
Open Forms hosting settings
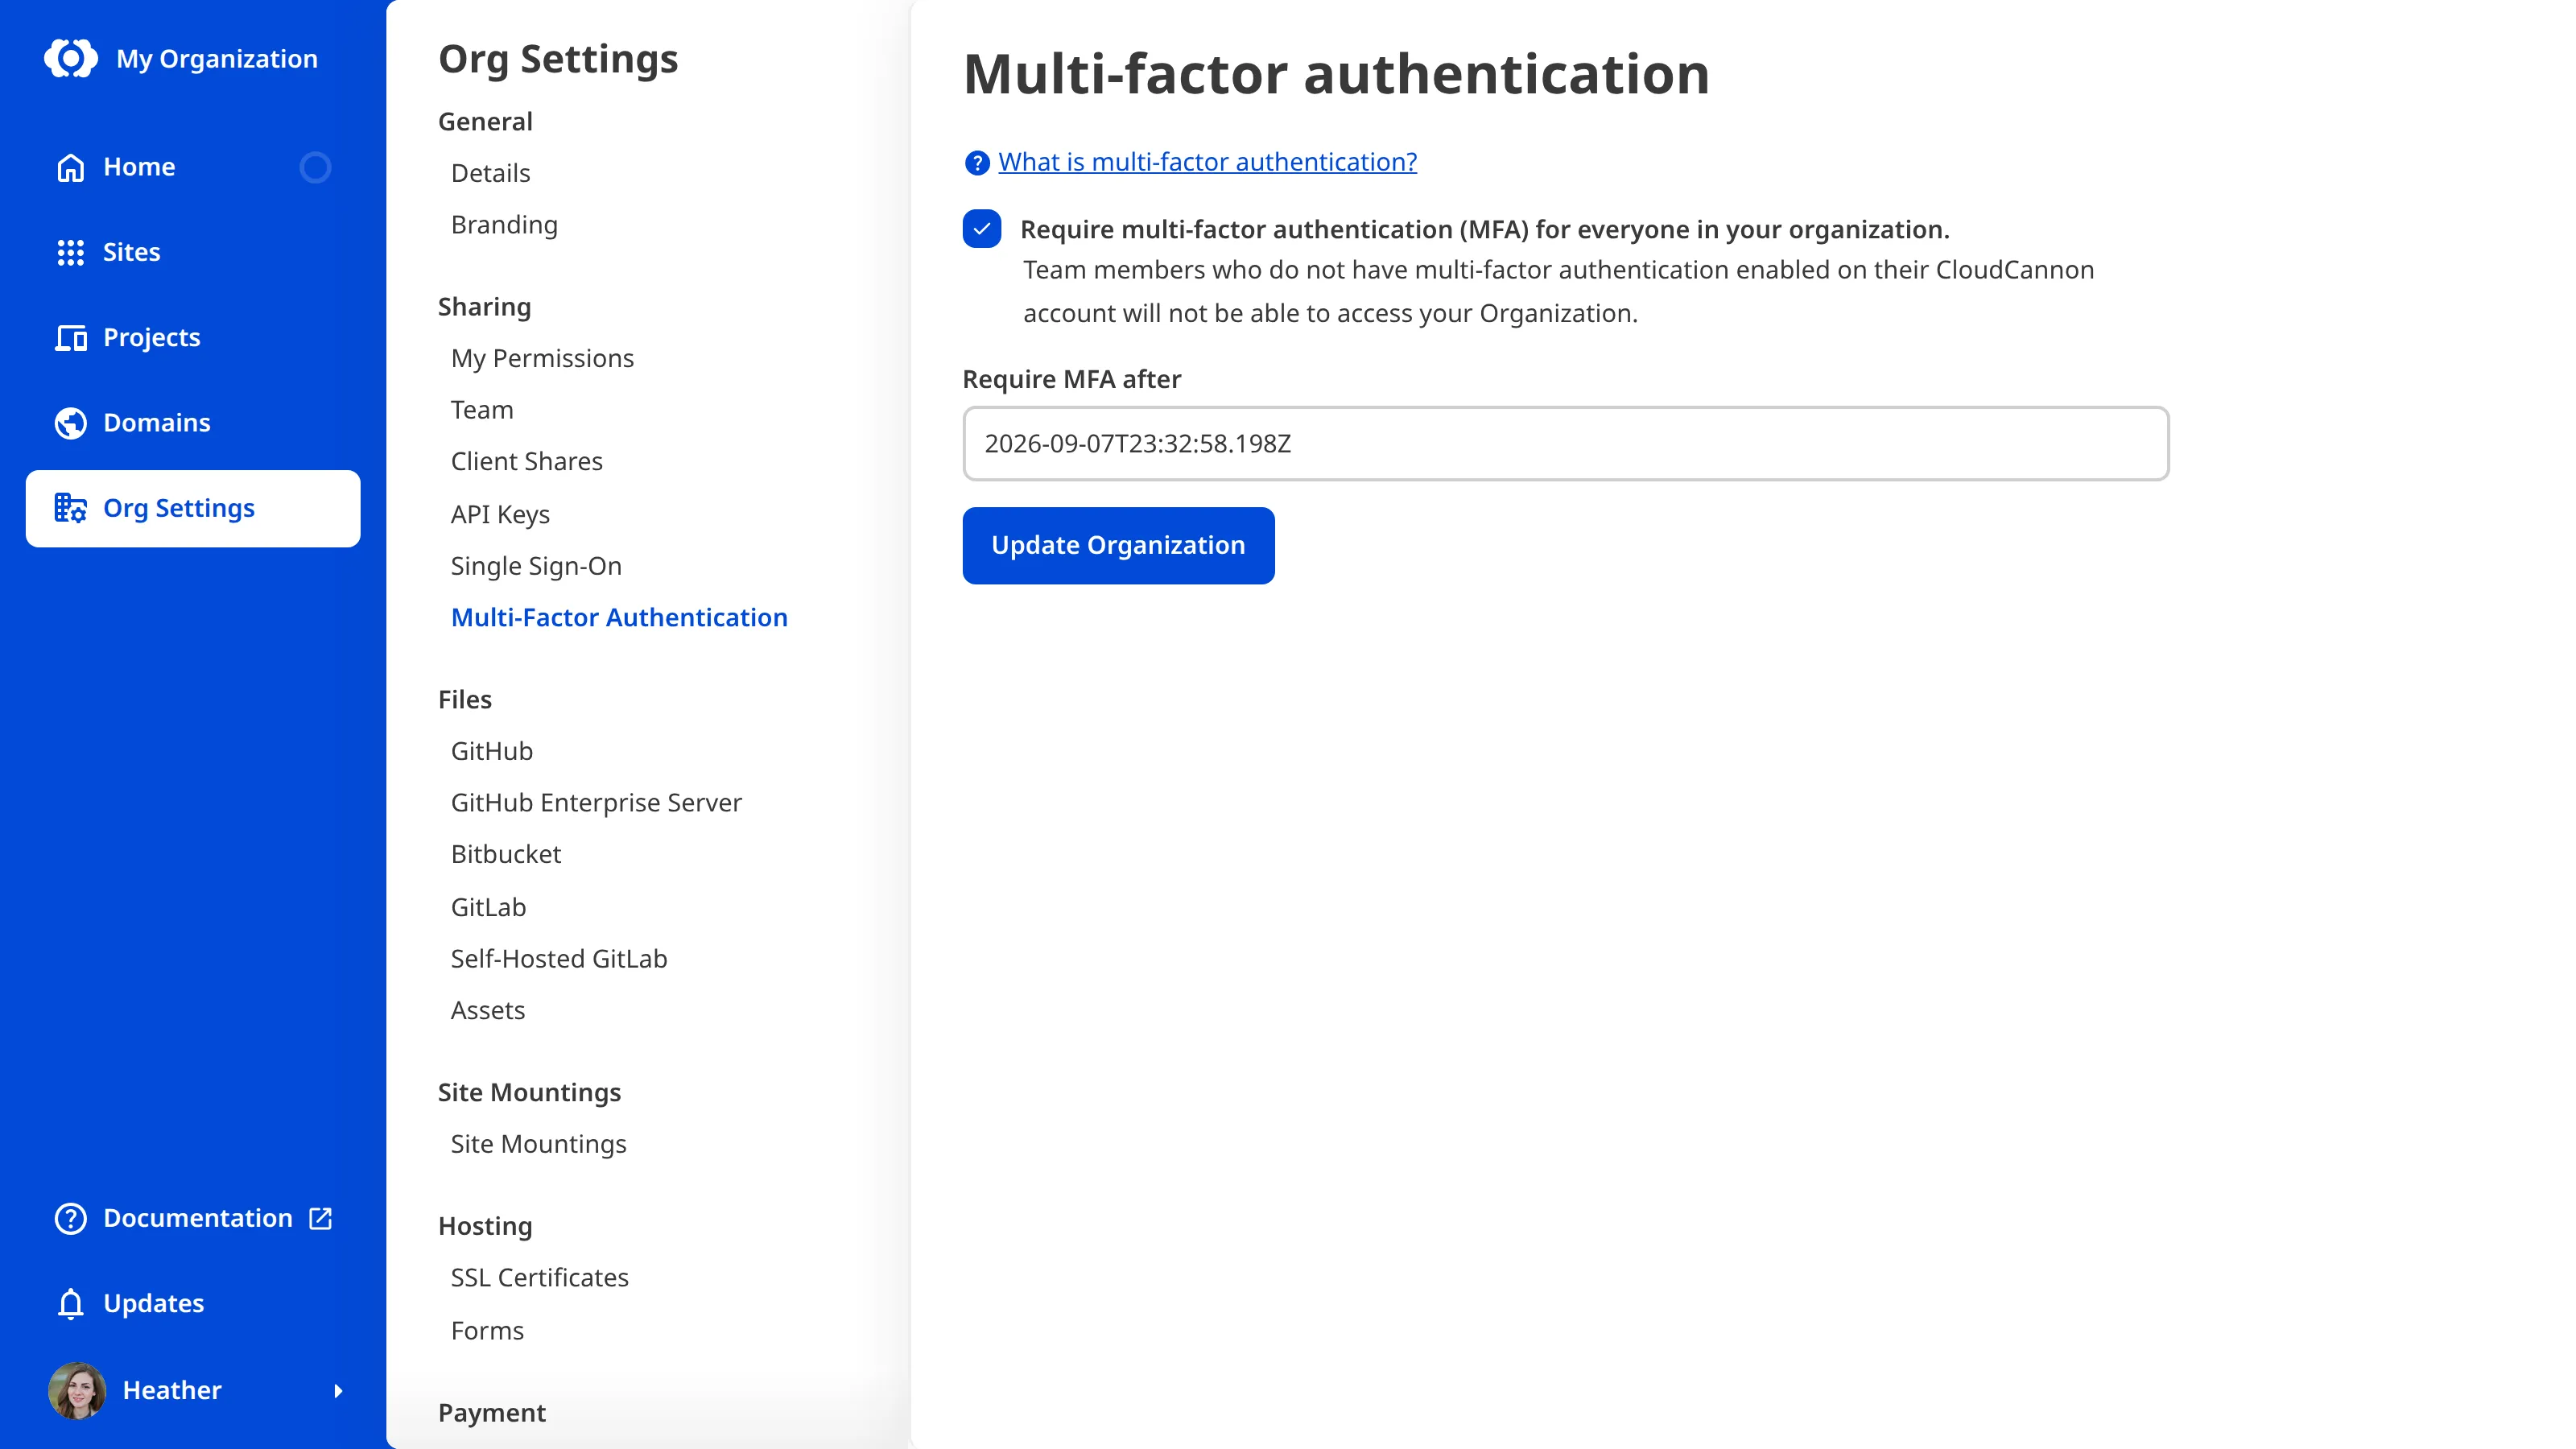click(x=487, y=1331)
